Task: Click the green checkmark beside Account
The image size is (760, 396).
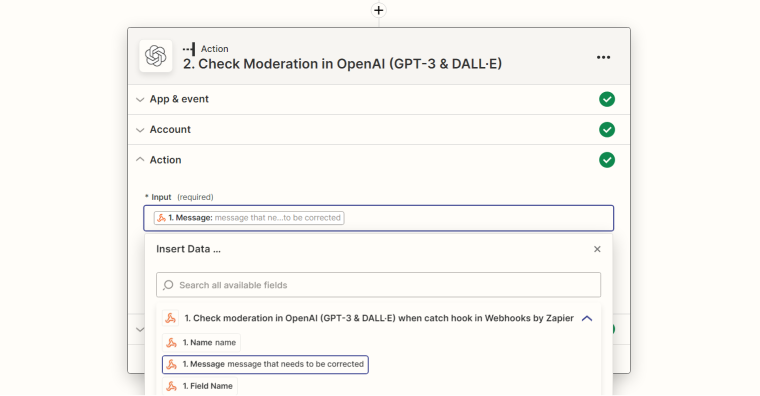Action: [607, 130]
